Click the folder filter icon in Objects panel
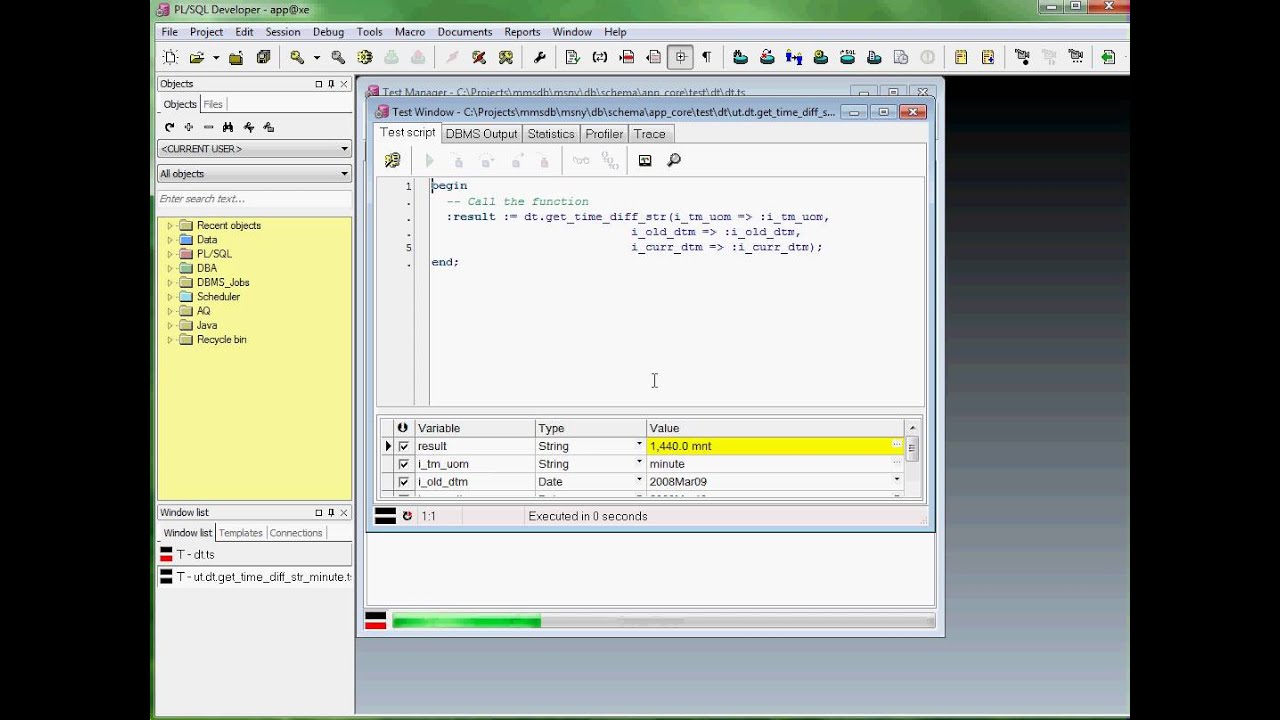Viewport: 1280px width, 720px height. (268, 127)
